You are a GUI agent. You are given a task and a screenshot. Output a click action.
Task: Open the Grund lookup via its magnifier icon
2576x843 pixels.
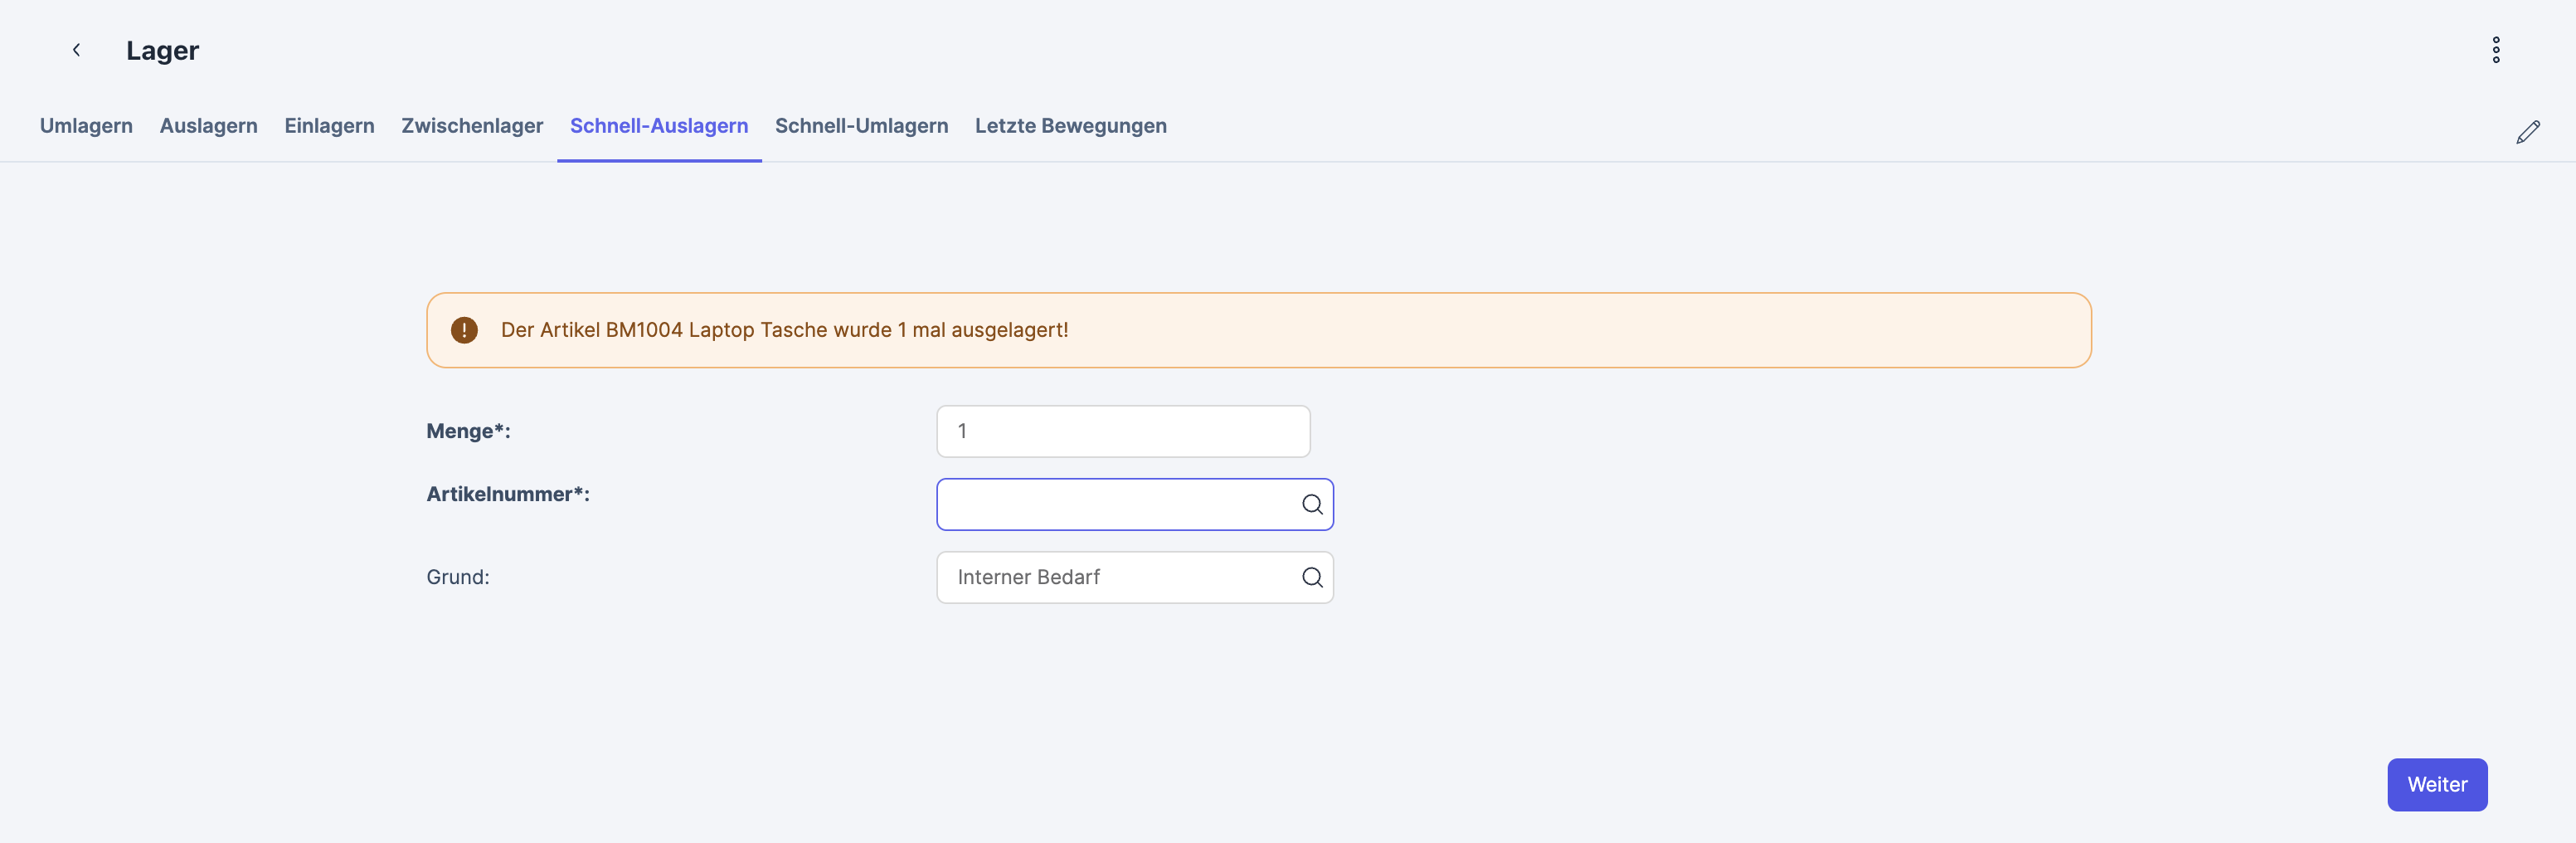(x=1311, y=578)
